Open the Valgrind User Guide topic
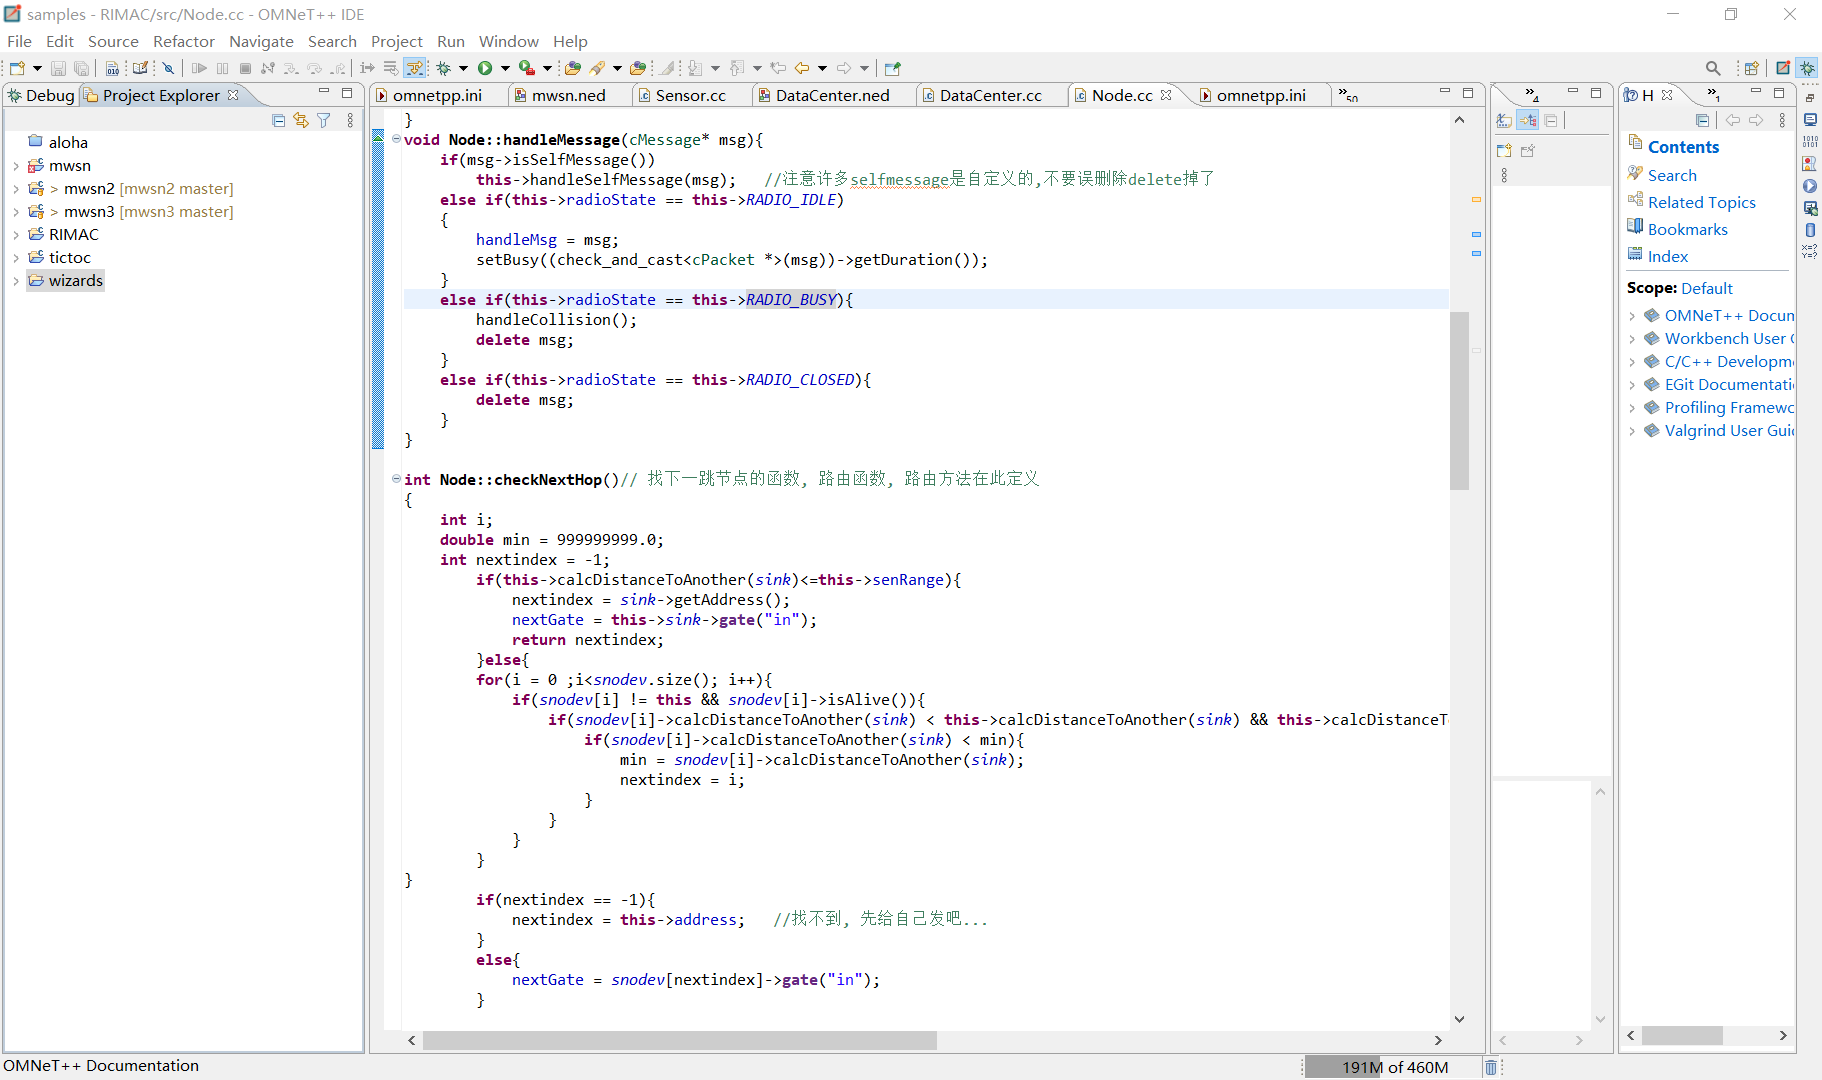This screenshot has width=1822, height=1080. [x=1729, y=431]
